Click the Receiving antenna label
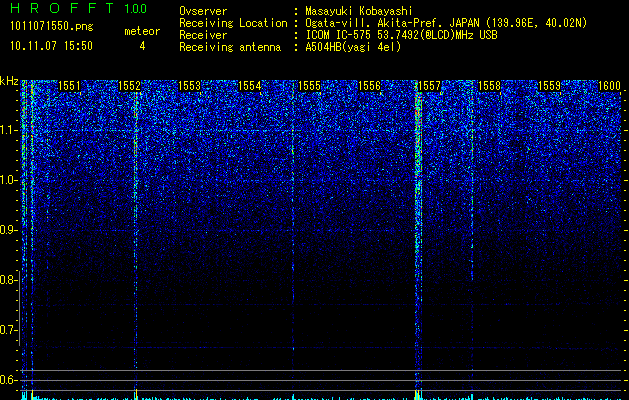The height and width of the screenshot is (400, 629). click(230, 47)
